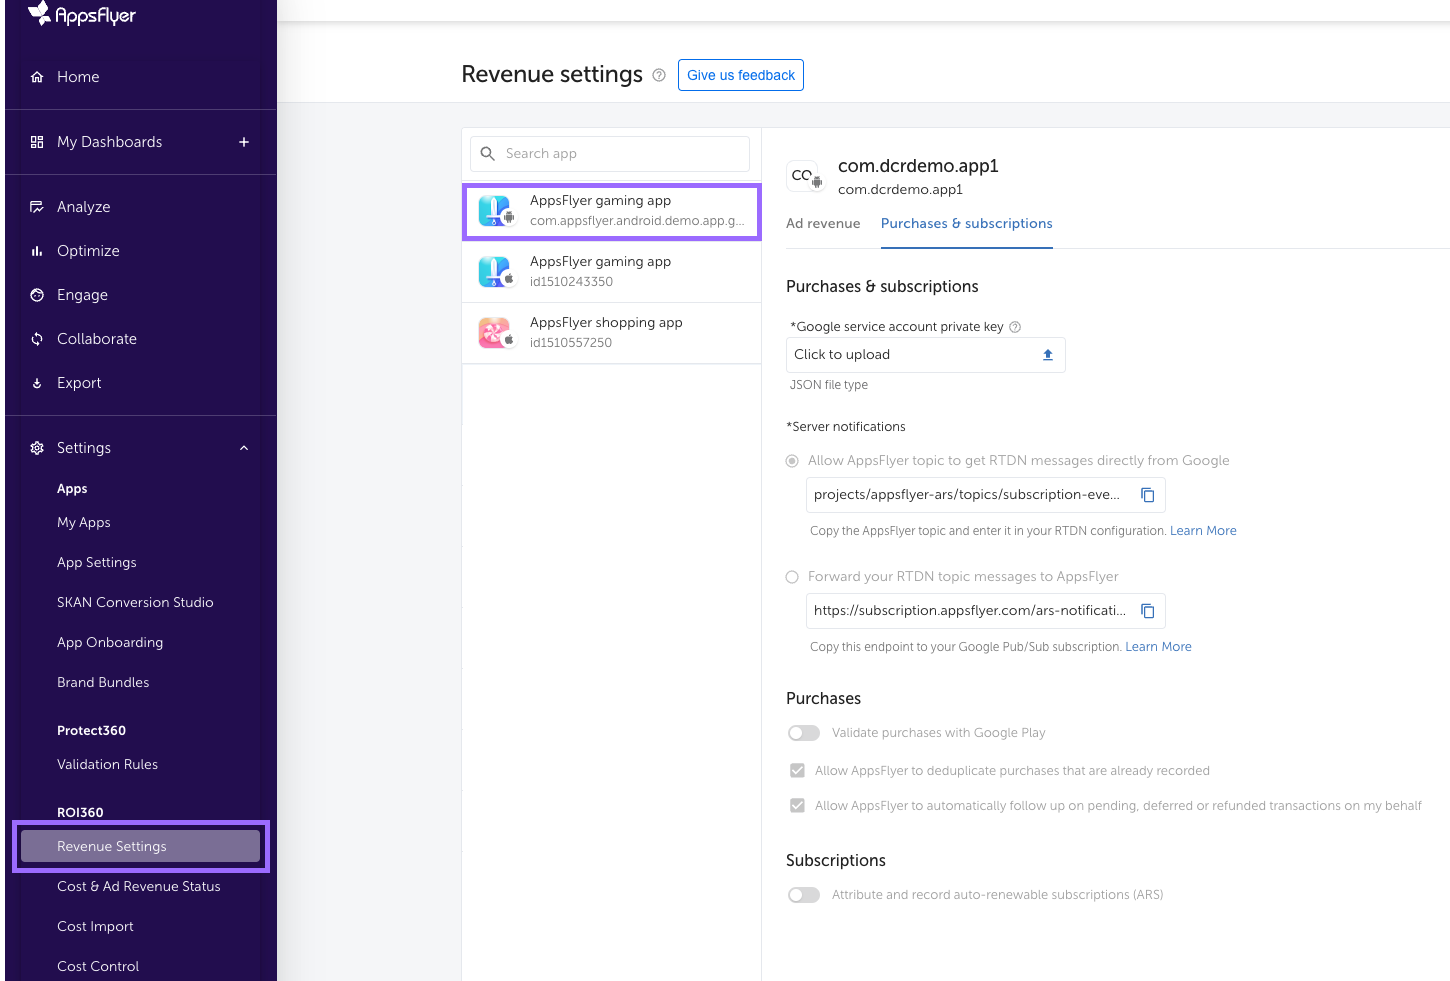Viewport: 1450px width, 981px height.
Task: Switch to the Ad revenue tab
Action: coord(823,224)
